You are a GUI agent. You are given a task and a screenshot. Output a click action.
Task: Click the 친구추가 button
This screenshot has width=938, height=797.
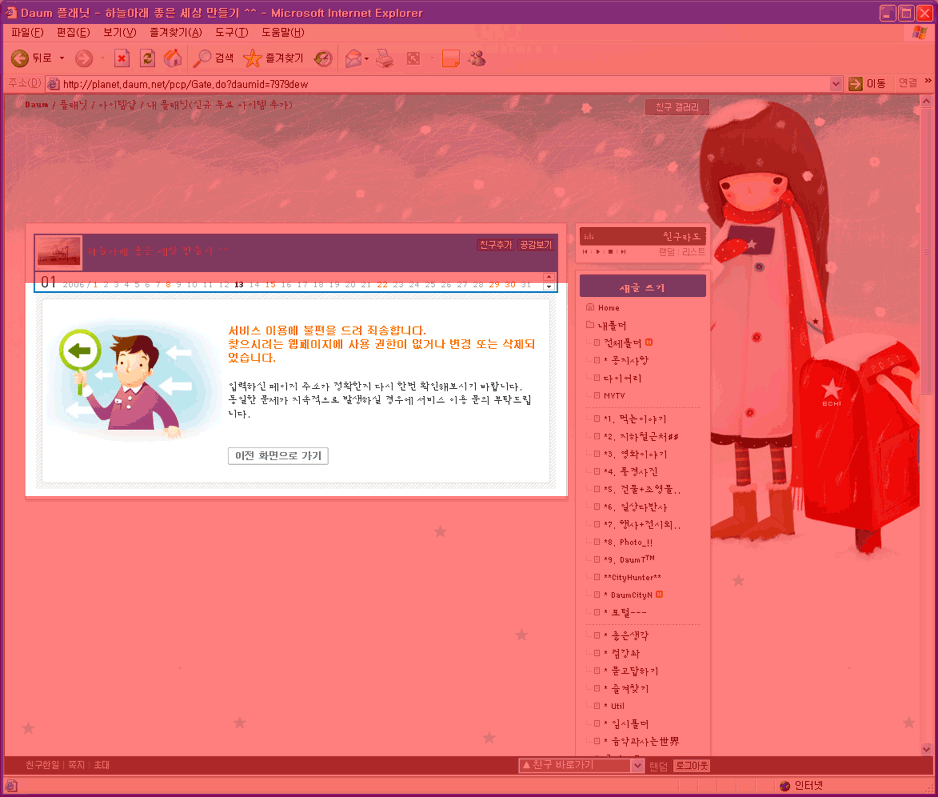point(495,245)
